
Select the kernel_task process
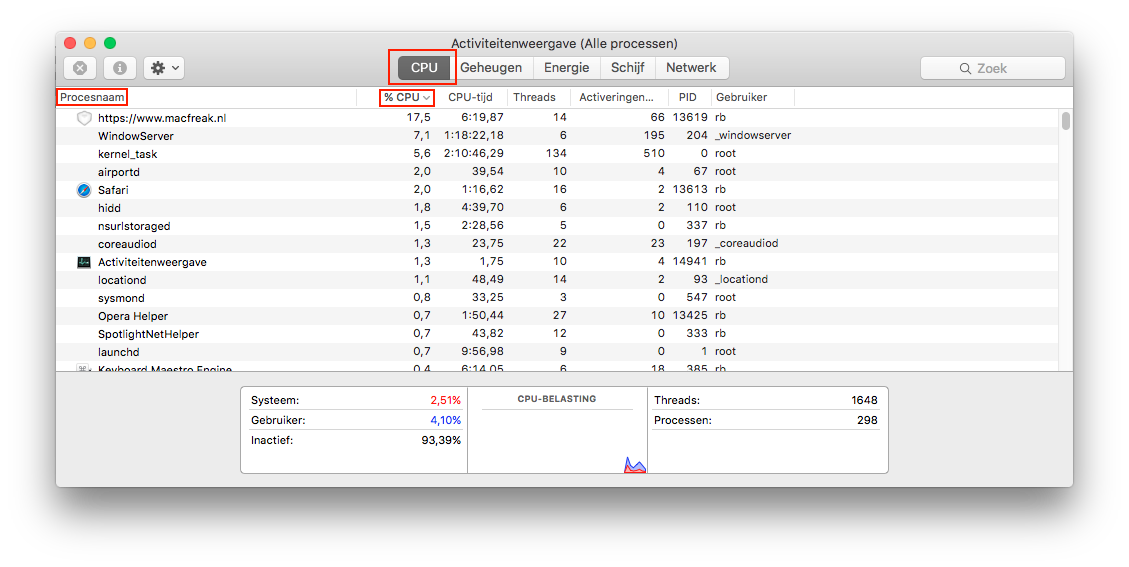pos(127,154)
